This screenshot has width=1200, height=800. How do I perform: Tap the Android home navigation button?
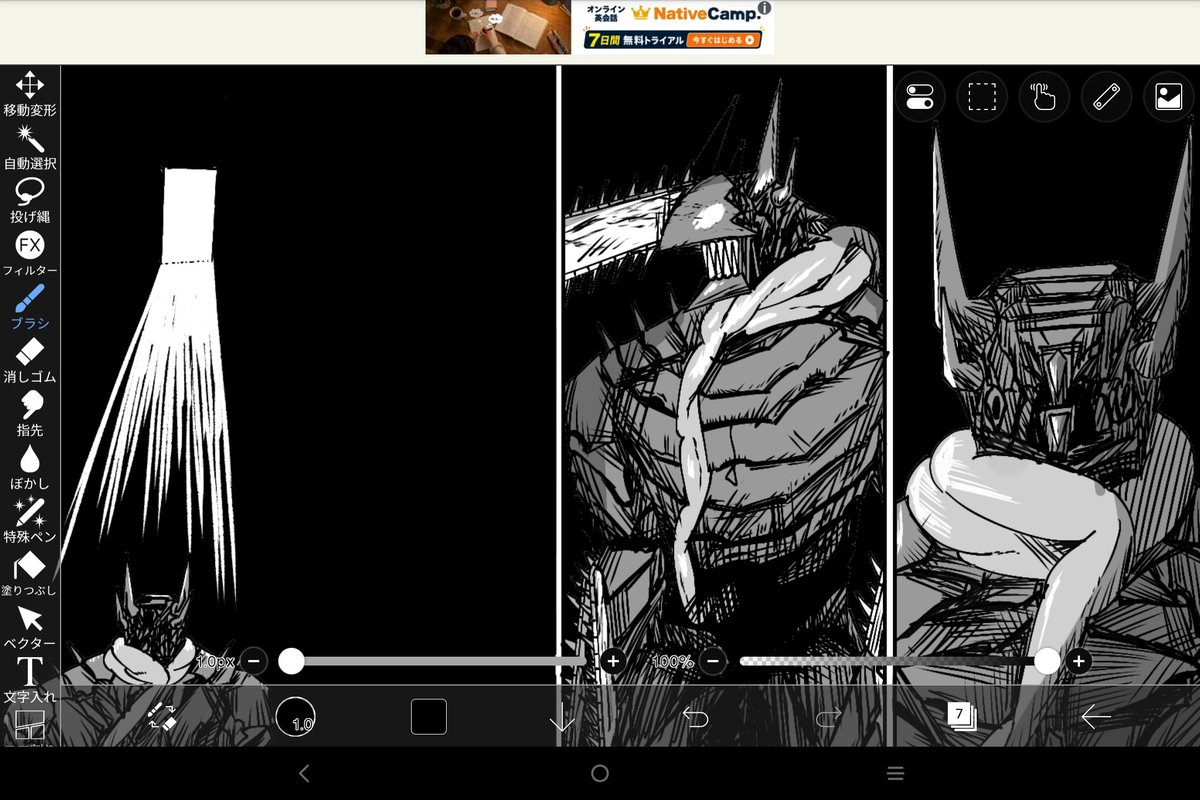click(600, 773)
